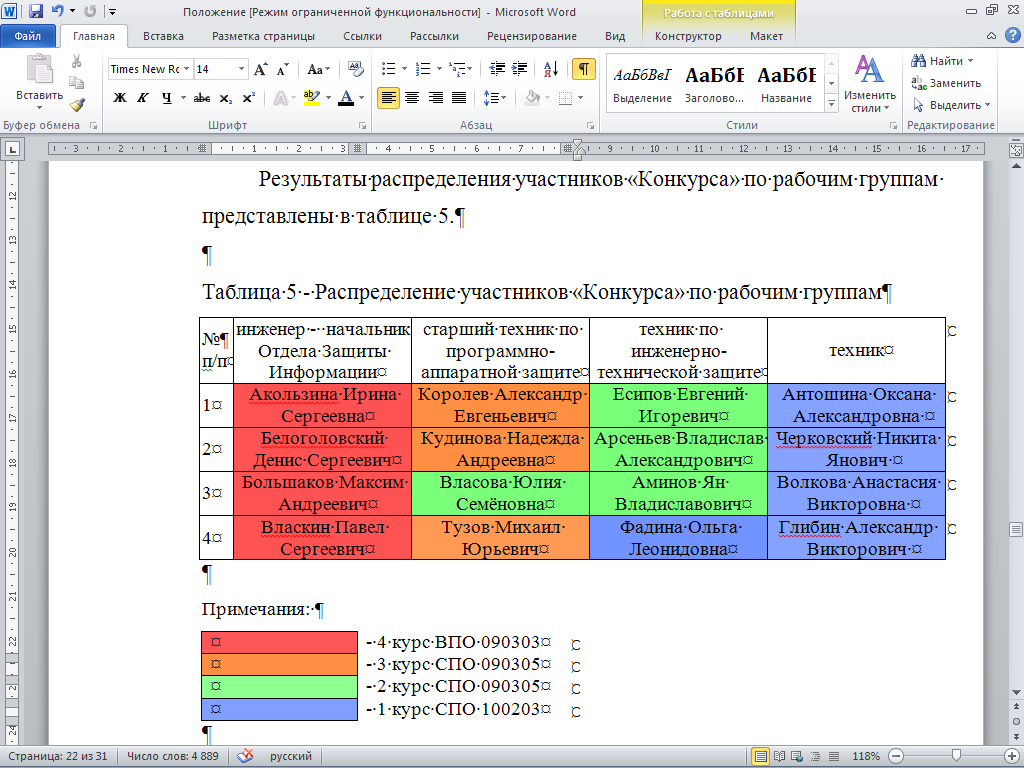Switch to the Разметка страницы tab
This screenshot has width=1024, height=768.
click(x=263, y=36)
